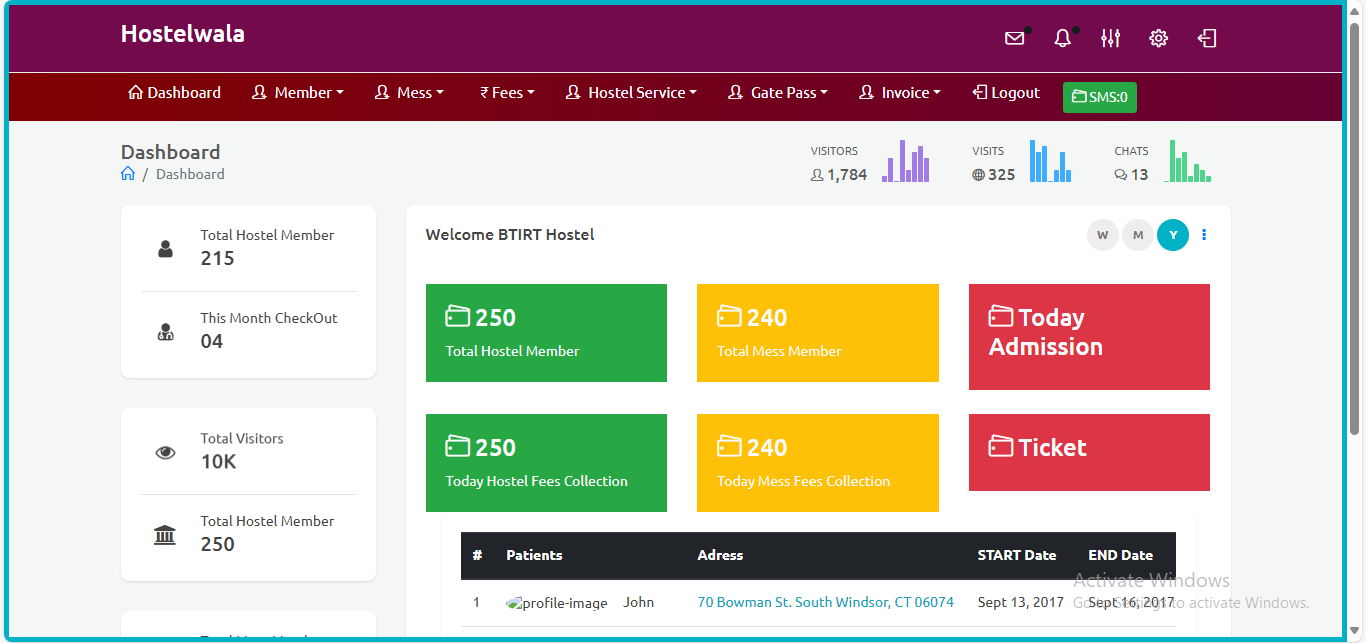Select the yearly Y view button
1366x643 pixels.
click(1172, 235)
